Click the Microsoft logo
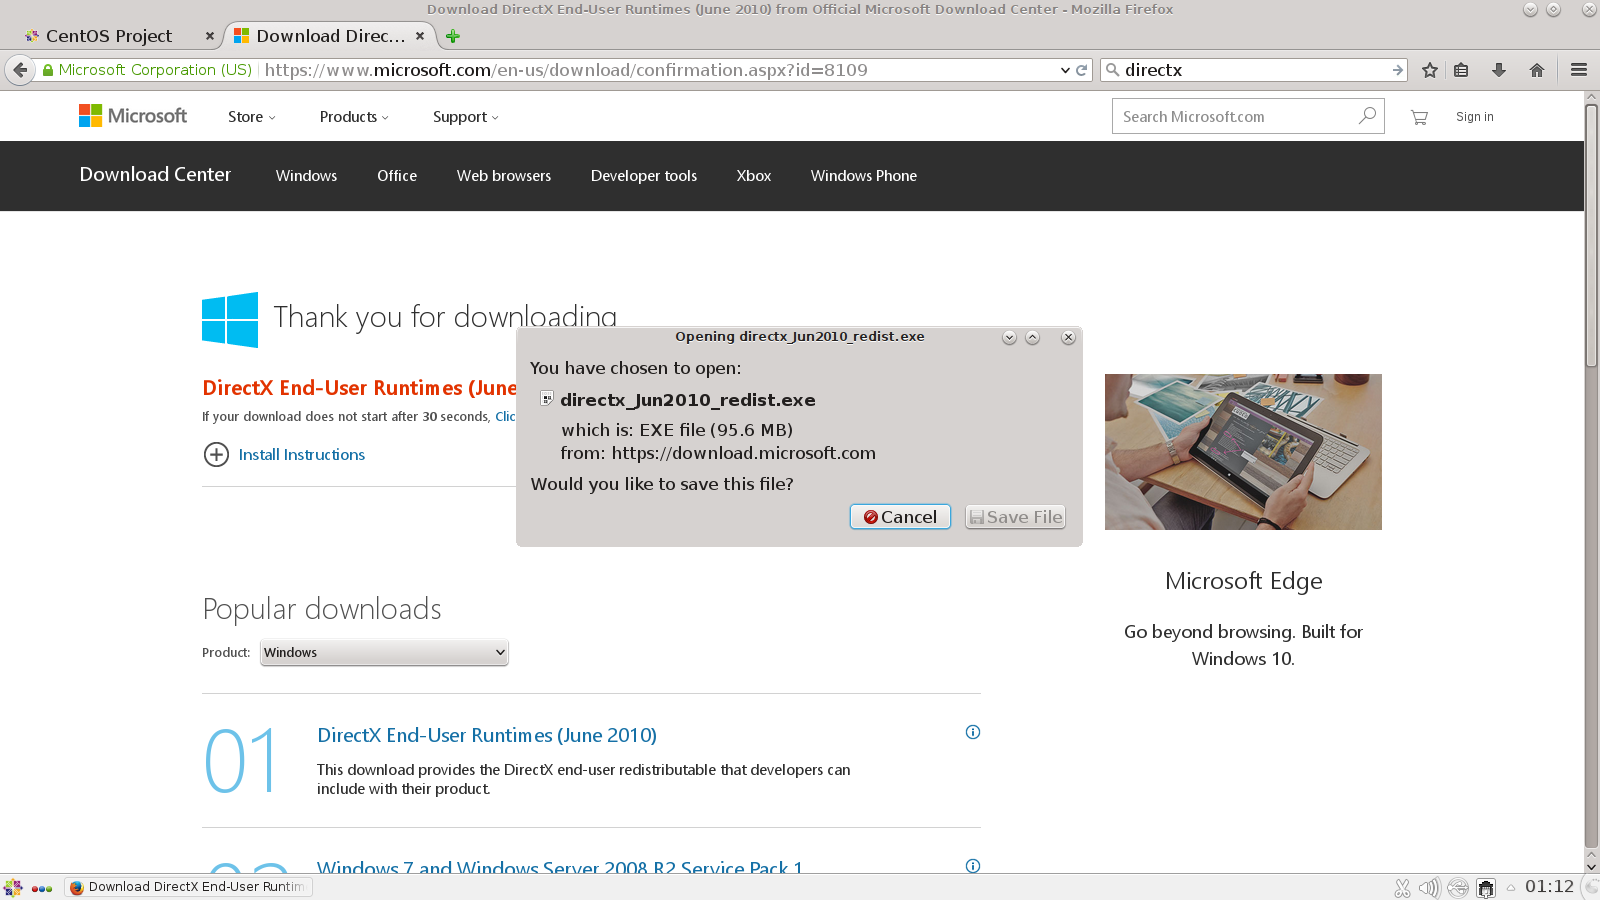 [133, 116]
